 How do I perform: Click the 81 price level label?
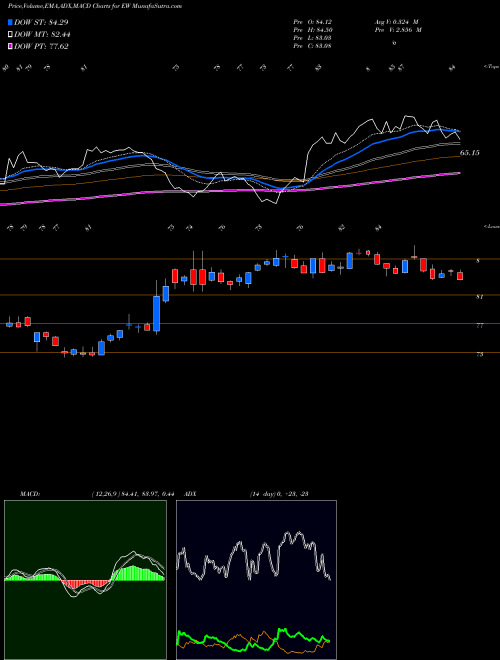(x=479, y=297)
